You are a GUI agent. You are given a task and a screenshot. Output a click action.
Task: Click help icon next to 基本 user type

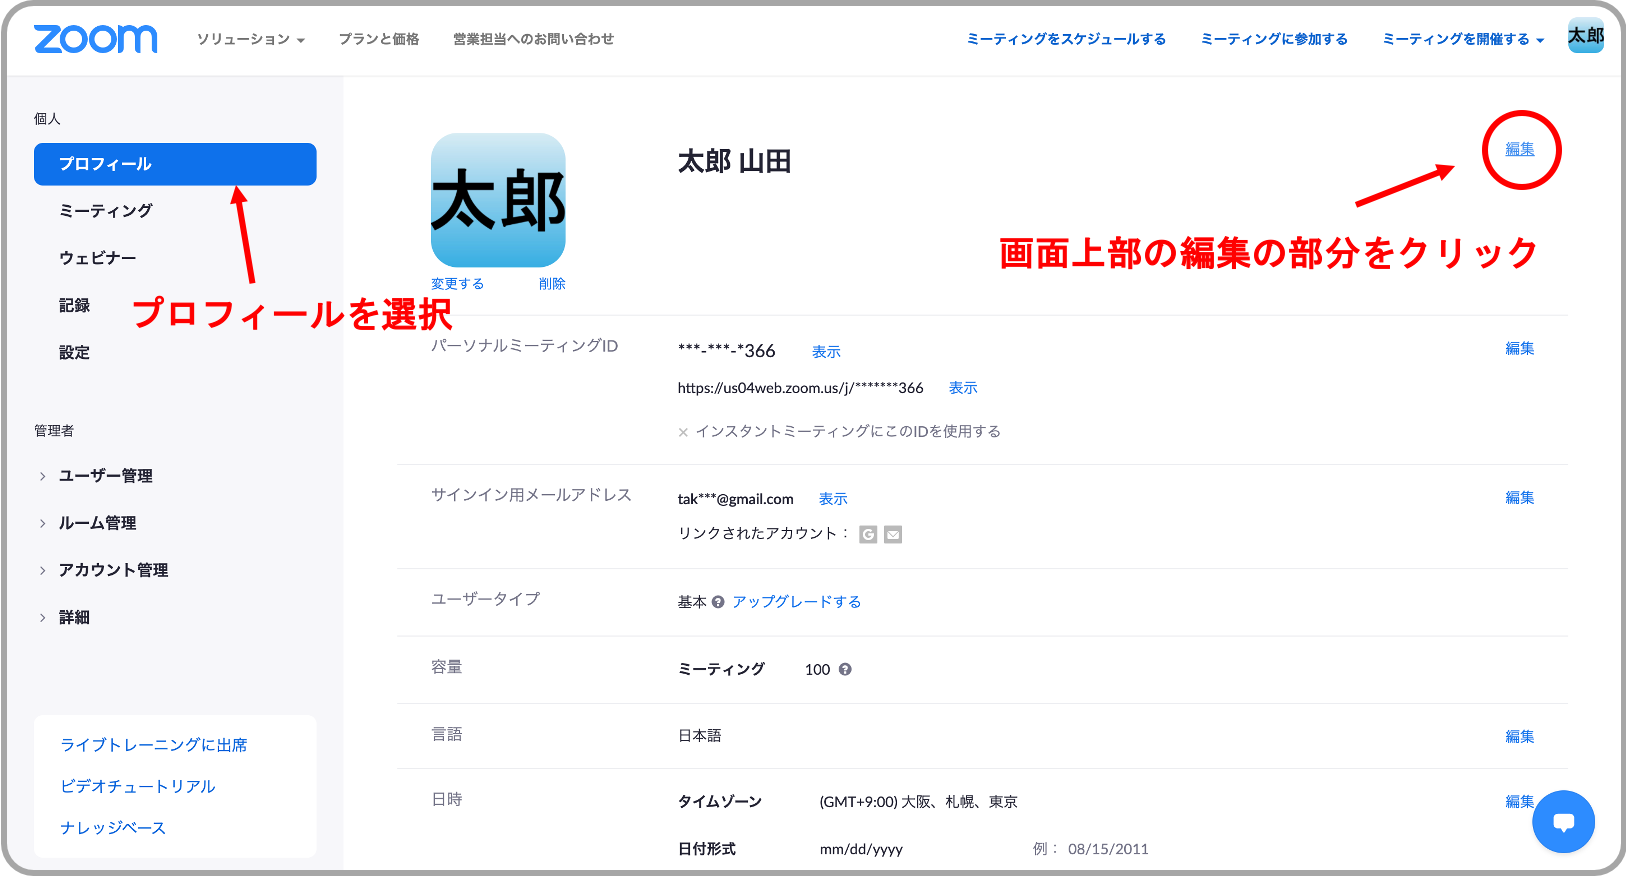(x=718, y=602)
